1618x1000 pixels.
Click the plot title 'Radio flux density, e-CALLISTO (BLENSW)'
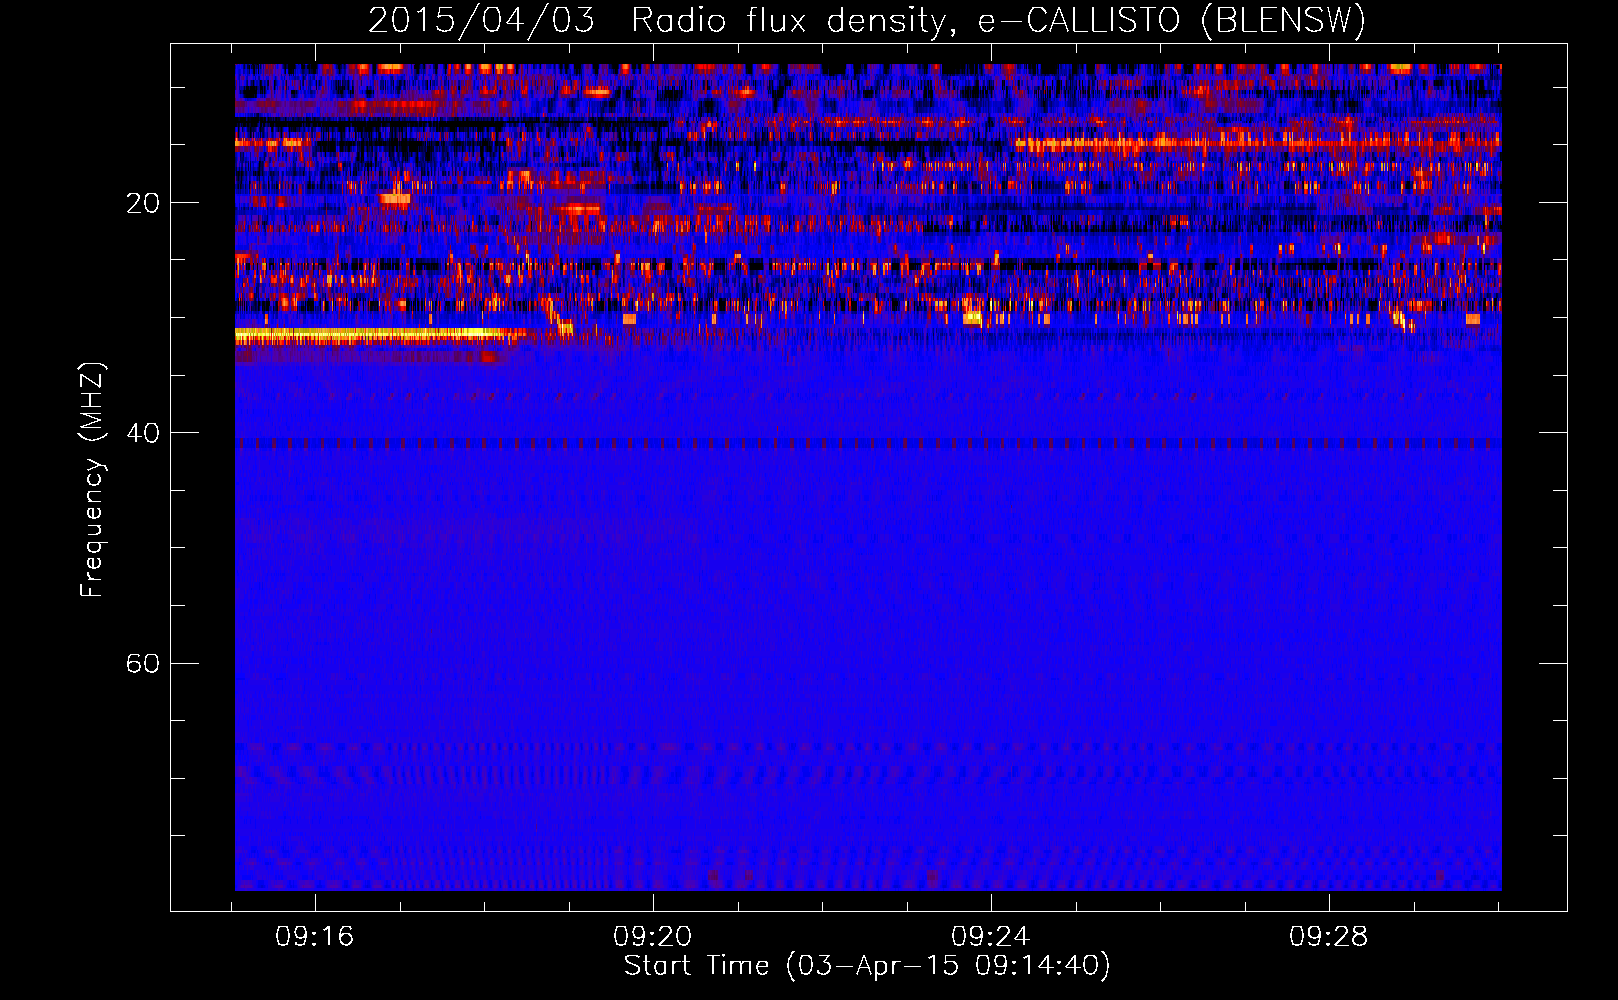[x=998, y=21]
